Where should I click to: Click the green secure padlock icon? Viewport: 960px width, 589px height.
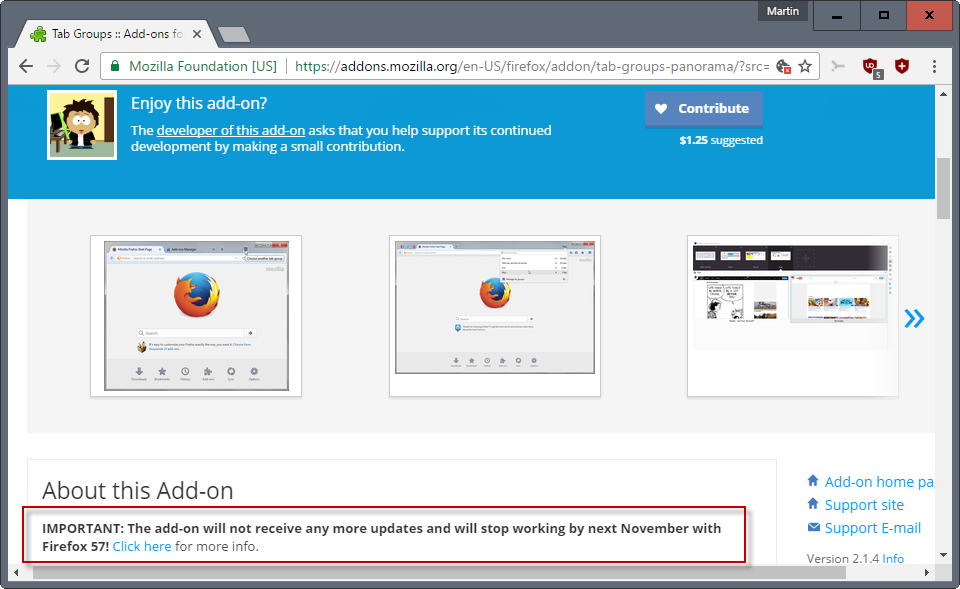(114, 66)
